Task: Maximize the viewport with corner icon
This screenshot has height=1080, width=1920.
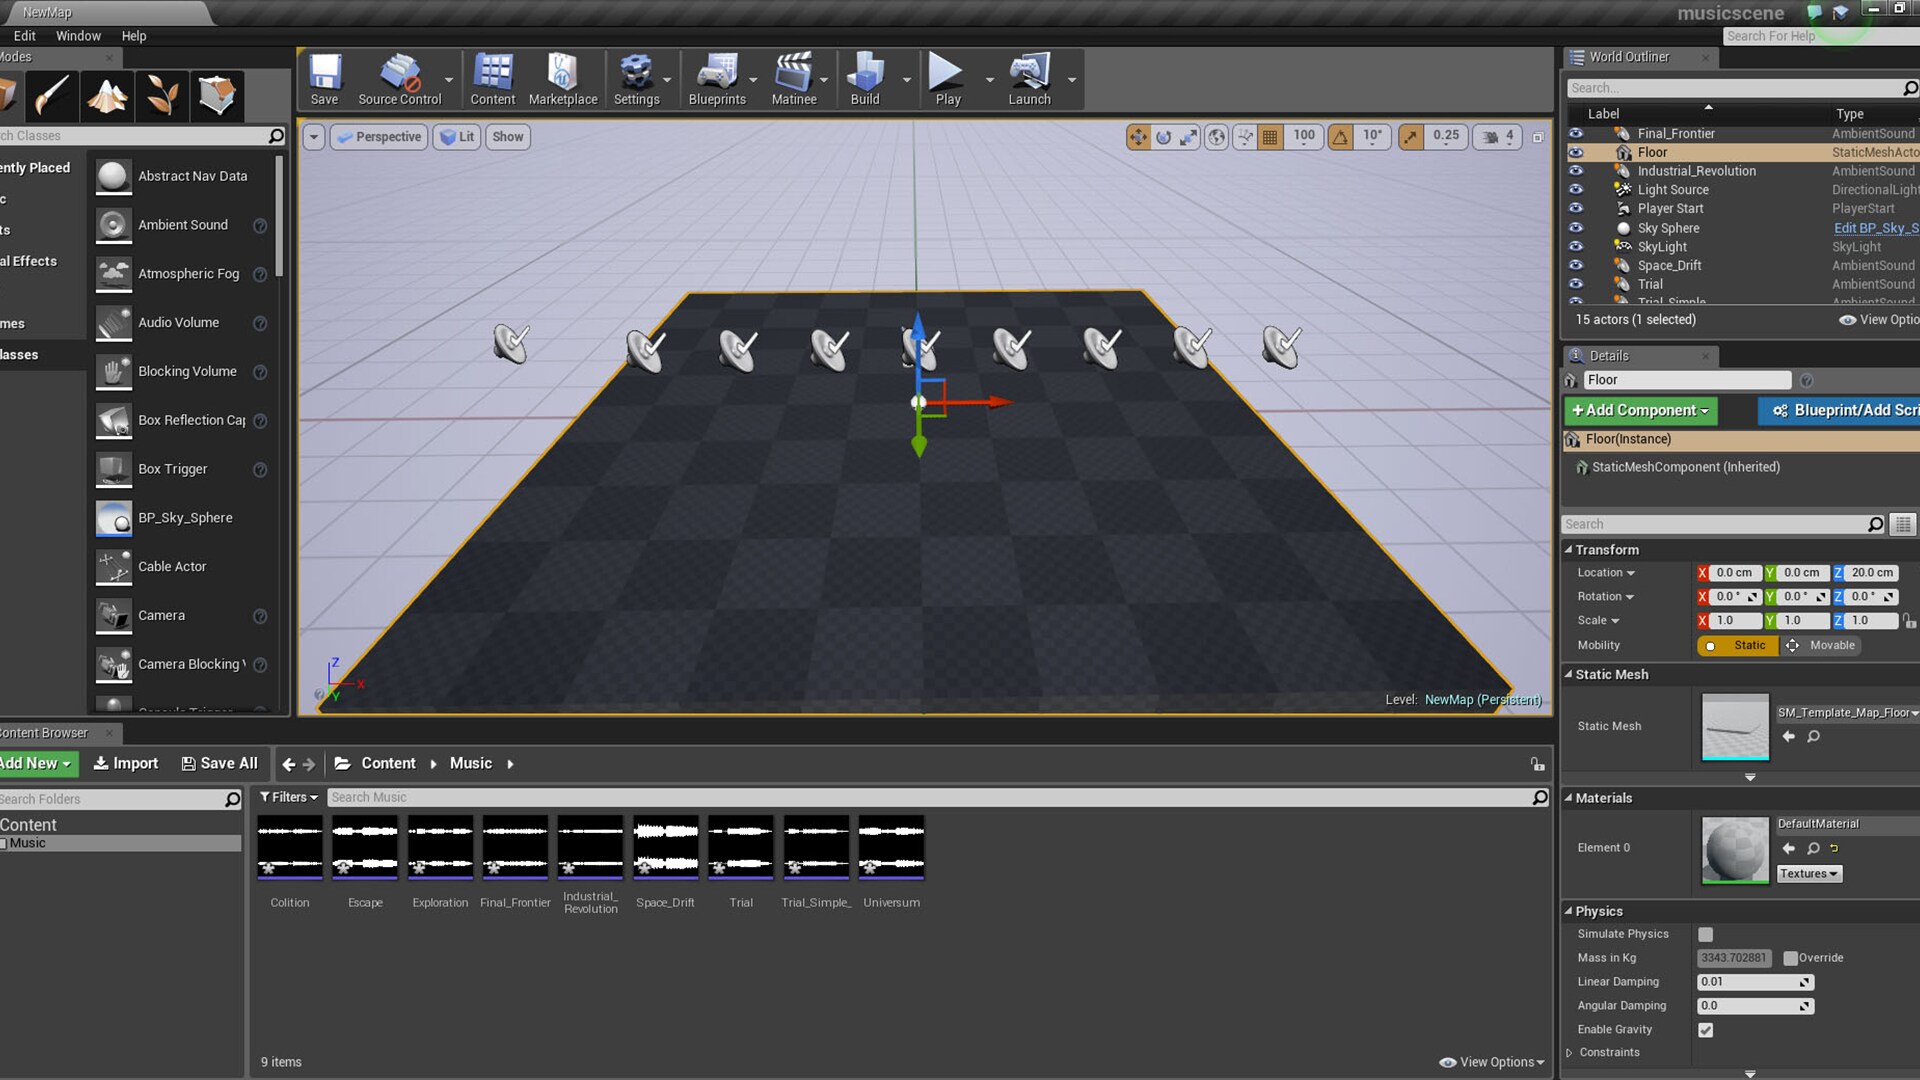Action: coord(1538,137)
